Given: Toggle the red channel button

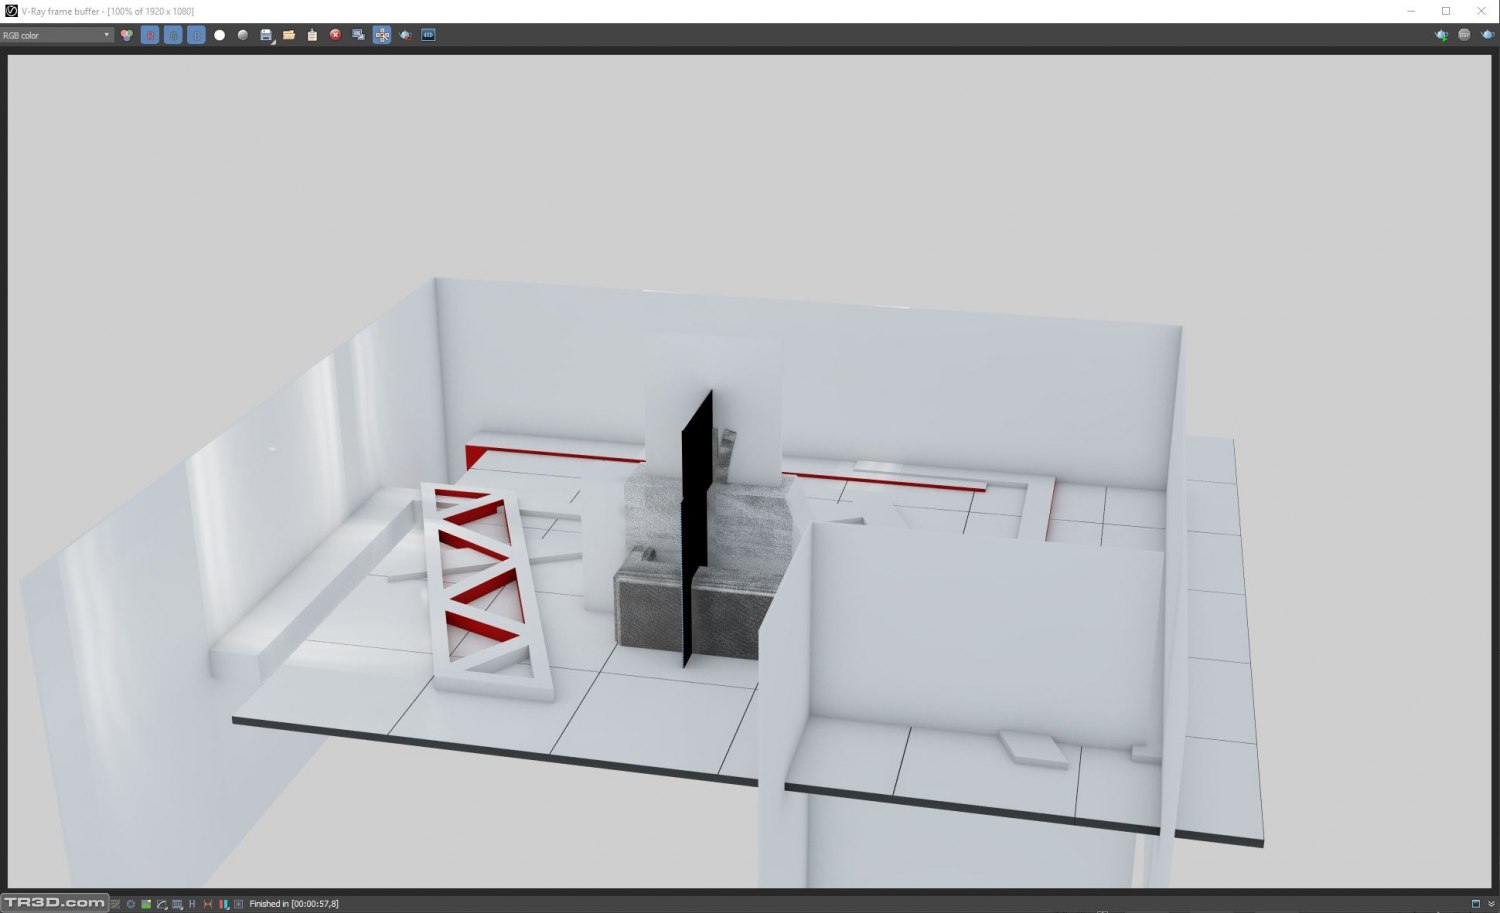Looking at the screenshot, I should 150,35.
